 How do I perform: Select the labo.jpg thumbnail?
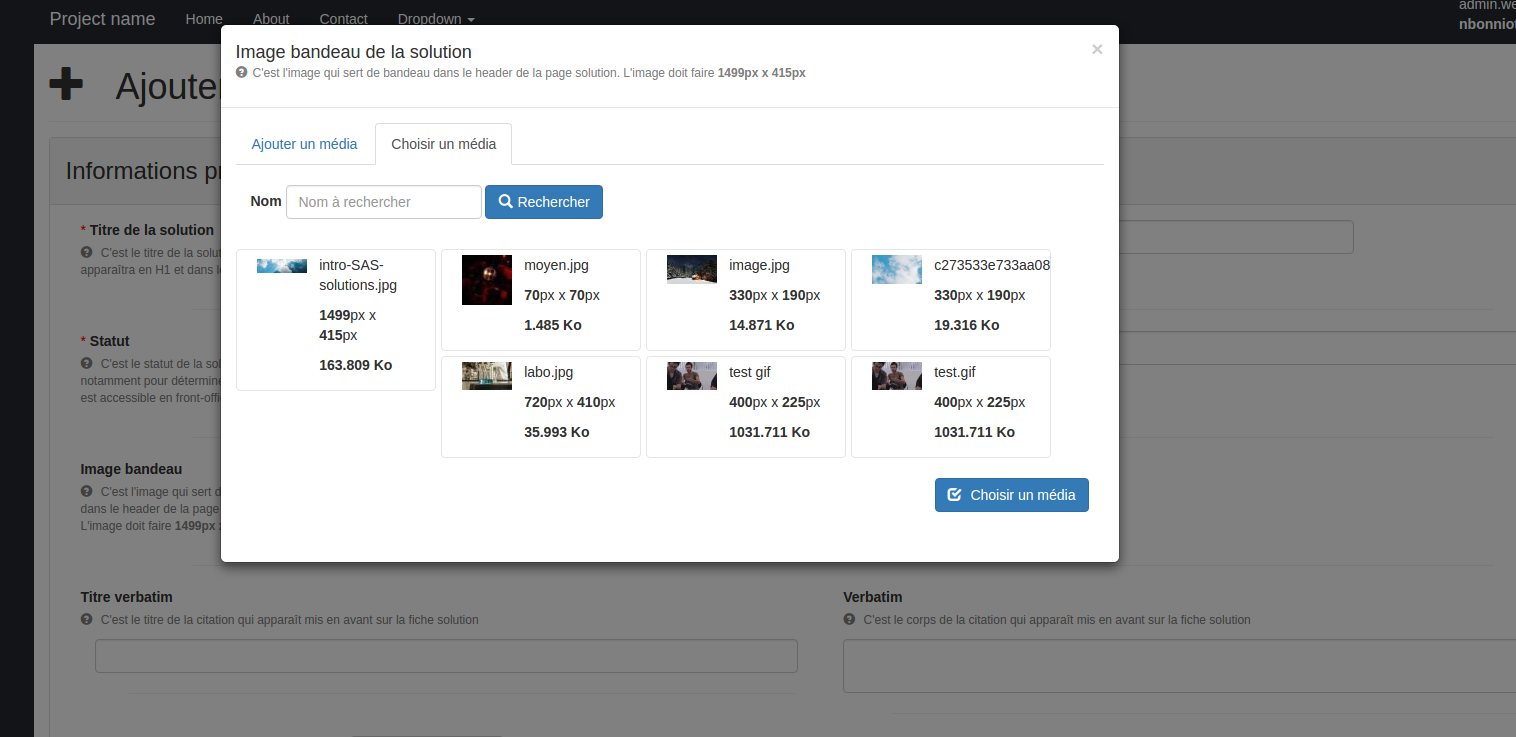[x=487, y=376]
